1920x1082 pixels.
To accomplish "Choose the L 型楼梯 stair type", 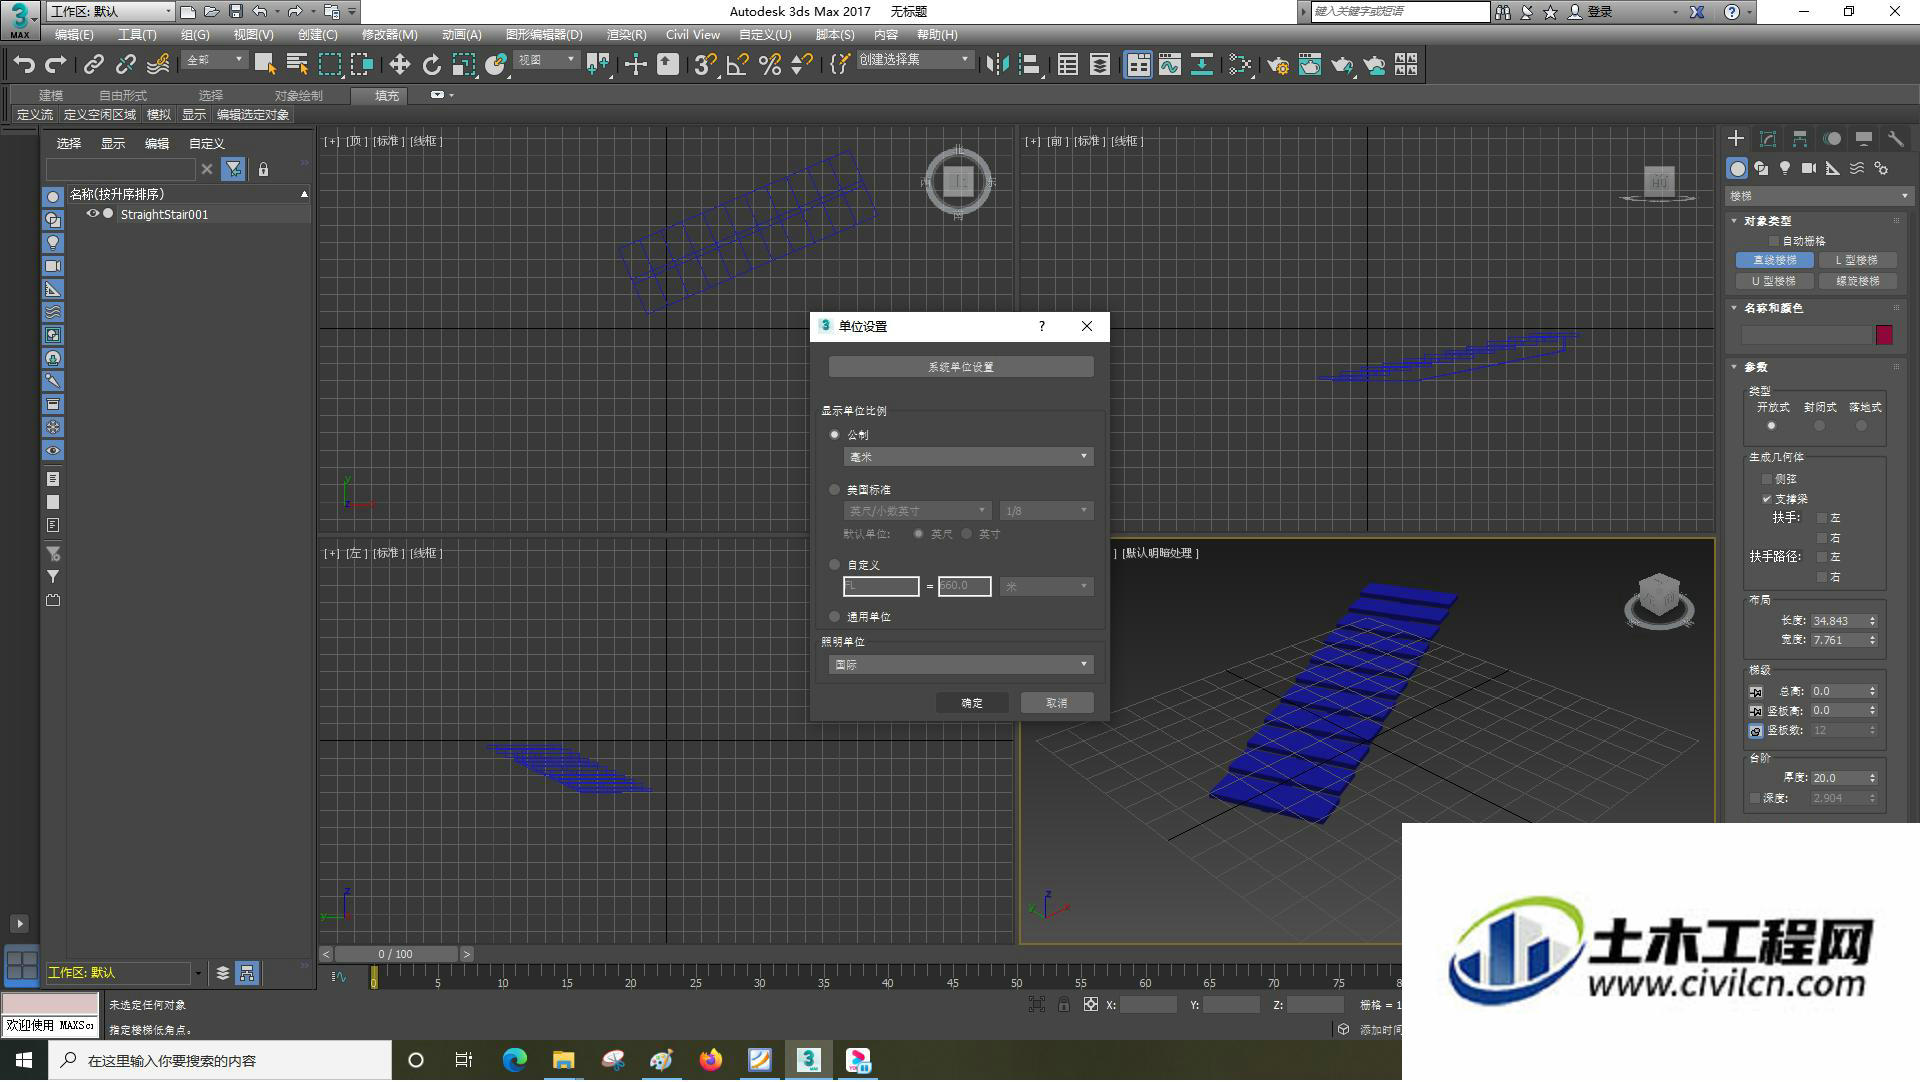I will [1857, 260].
